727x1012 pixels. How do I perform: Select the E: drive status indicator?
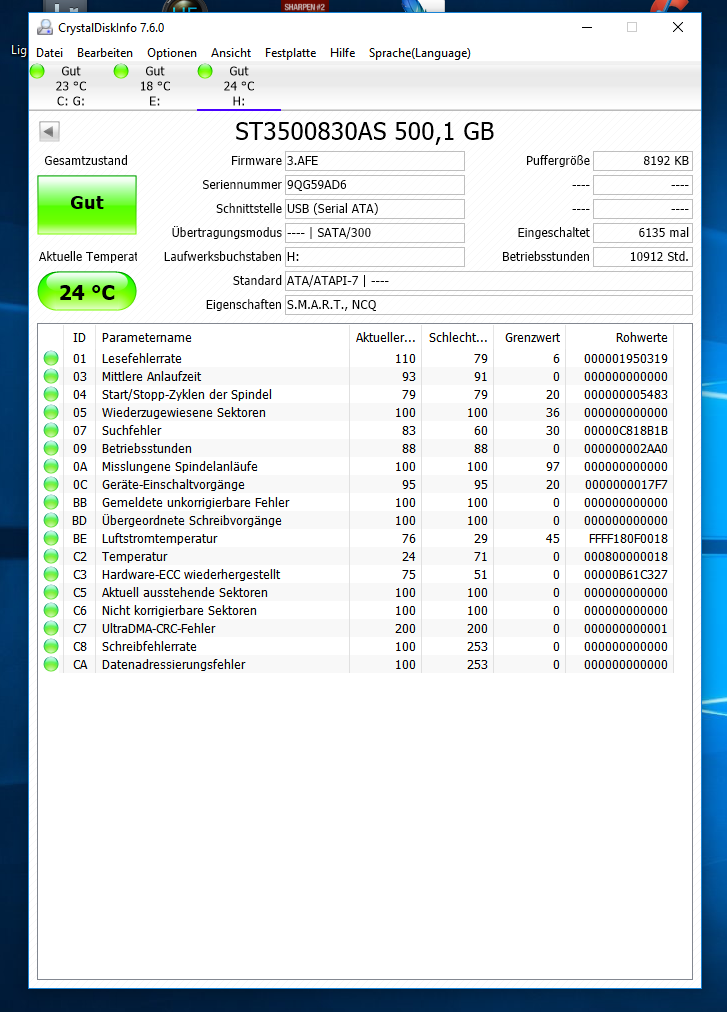point(121,71)
